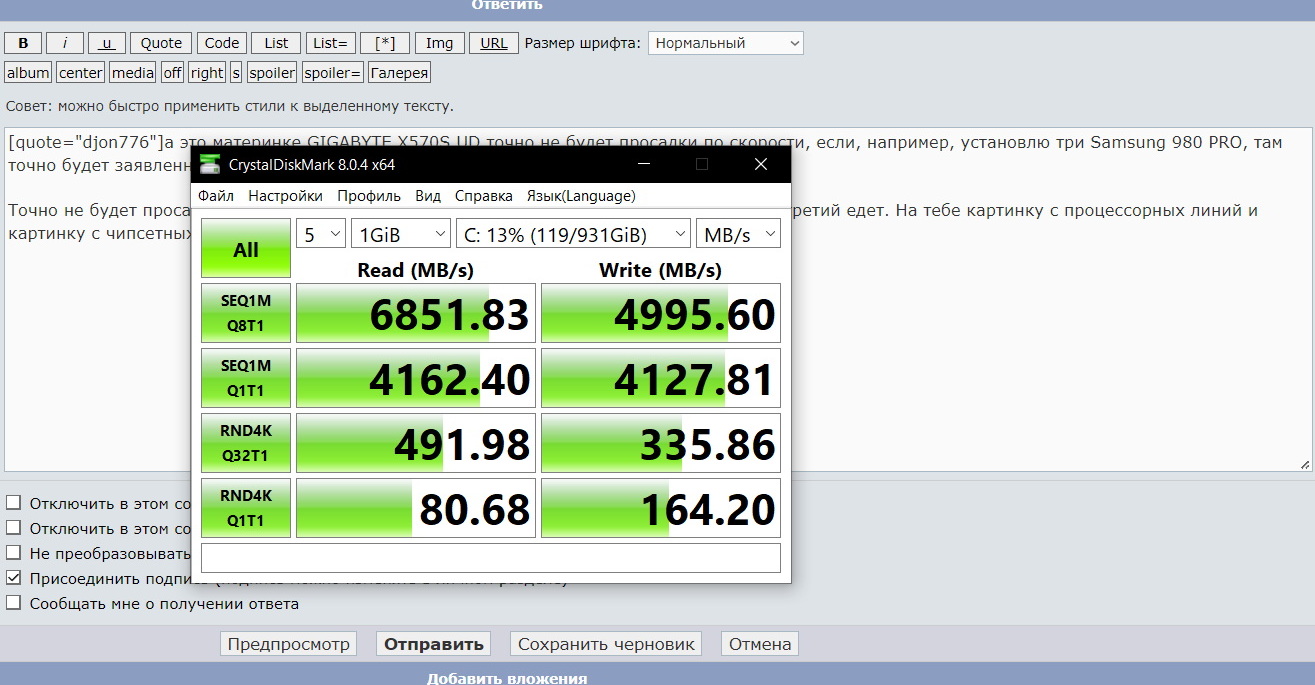Image resolution: width=1315 pixels, height=685 pixels.
Task: Enable 'Сообщать мне о получении ответа' checkbox
Action: [x=14, y=603]
